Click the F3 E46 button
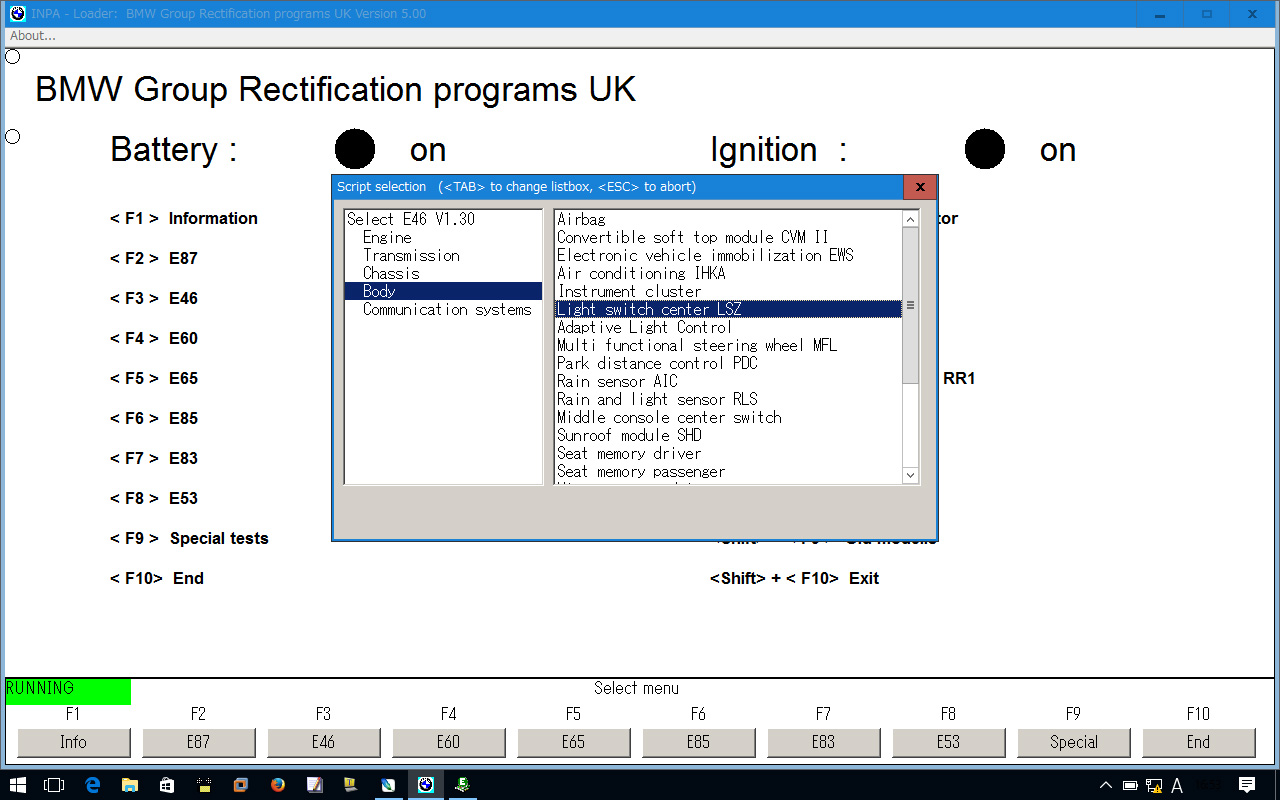 coord(323,742)
